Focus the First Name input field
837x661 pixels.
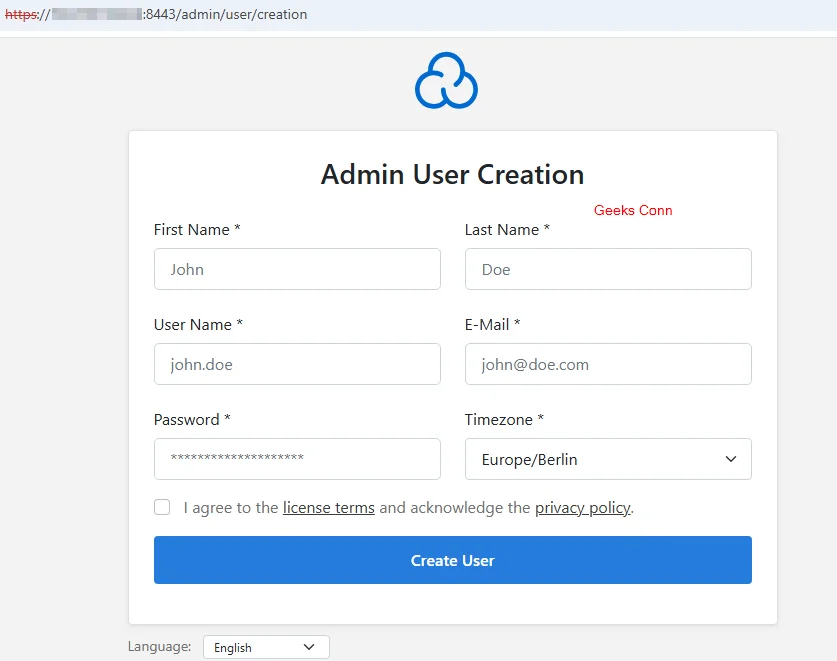click(296, 268)
